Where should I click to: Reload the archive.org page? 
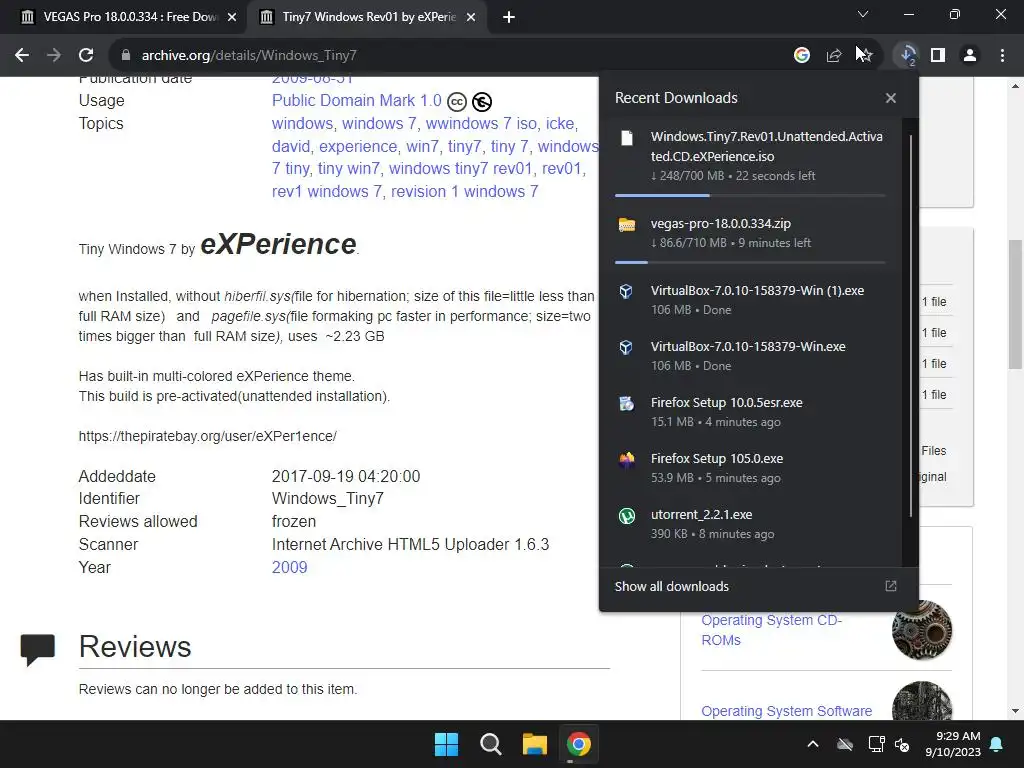[x=86, y=56]
